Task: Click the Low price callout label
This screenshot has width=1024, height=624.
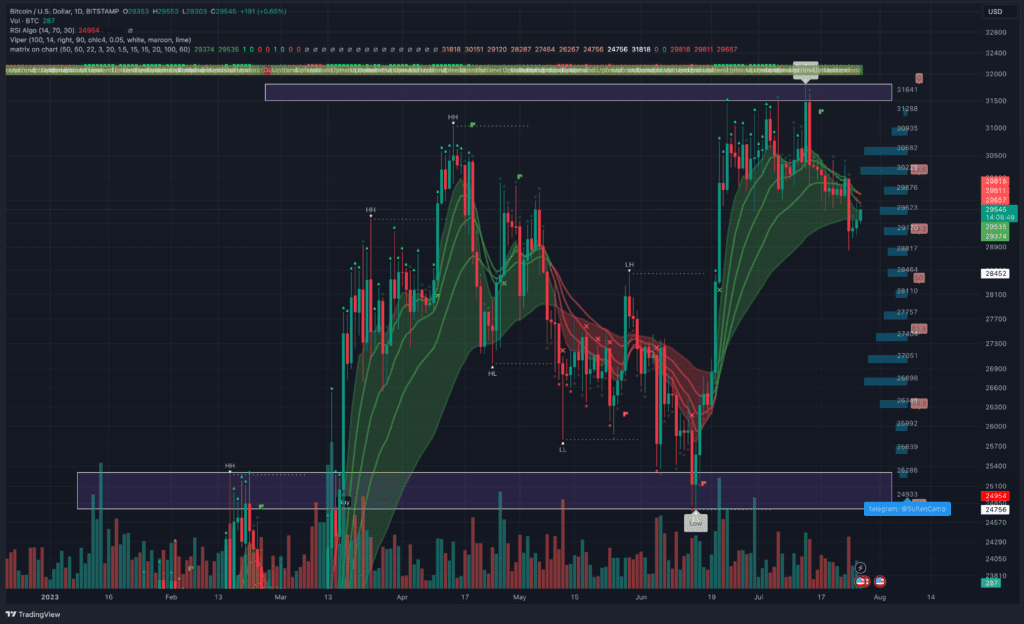Action: click(696, 523)
